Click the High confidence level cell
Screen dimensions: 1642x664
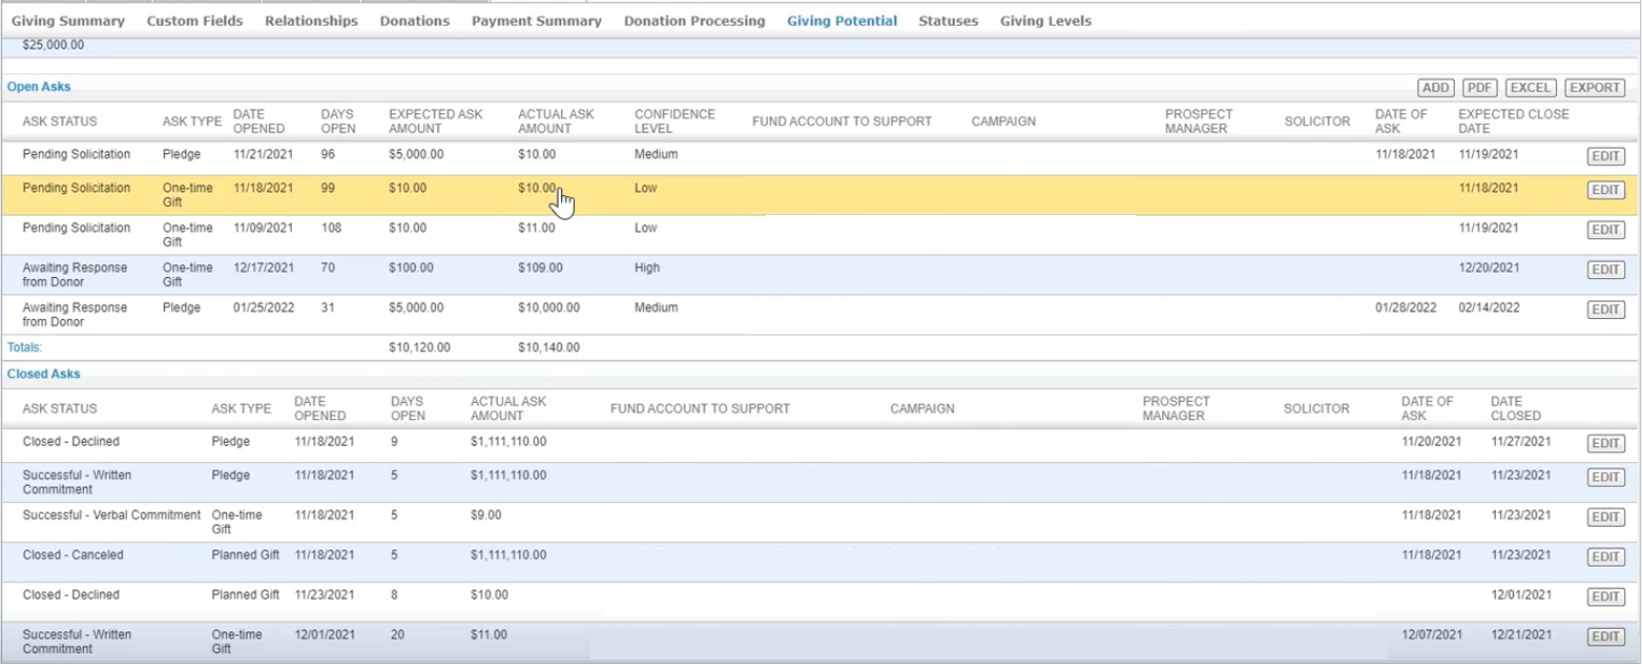[x=647, y=268]
